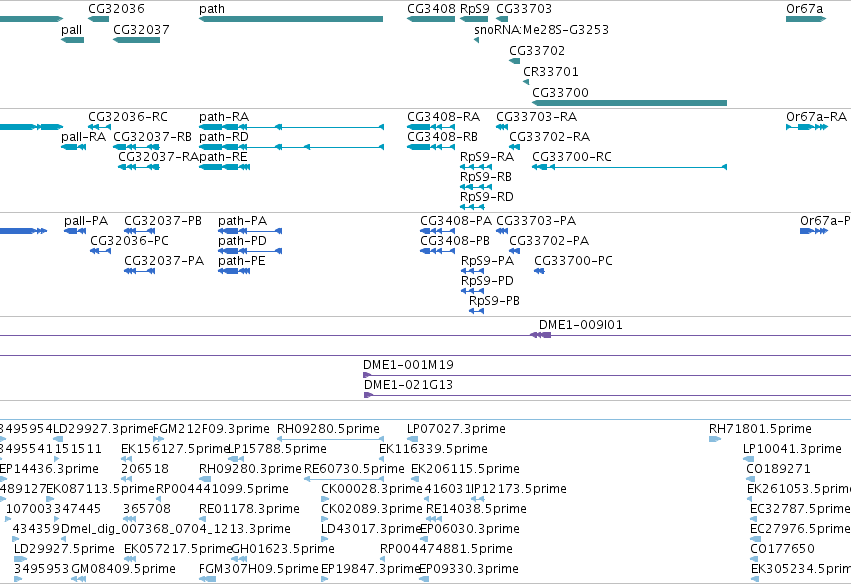Select the LP07027.3prime EST
This screenshot has width=851, height=584.
(412, 439)
